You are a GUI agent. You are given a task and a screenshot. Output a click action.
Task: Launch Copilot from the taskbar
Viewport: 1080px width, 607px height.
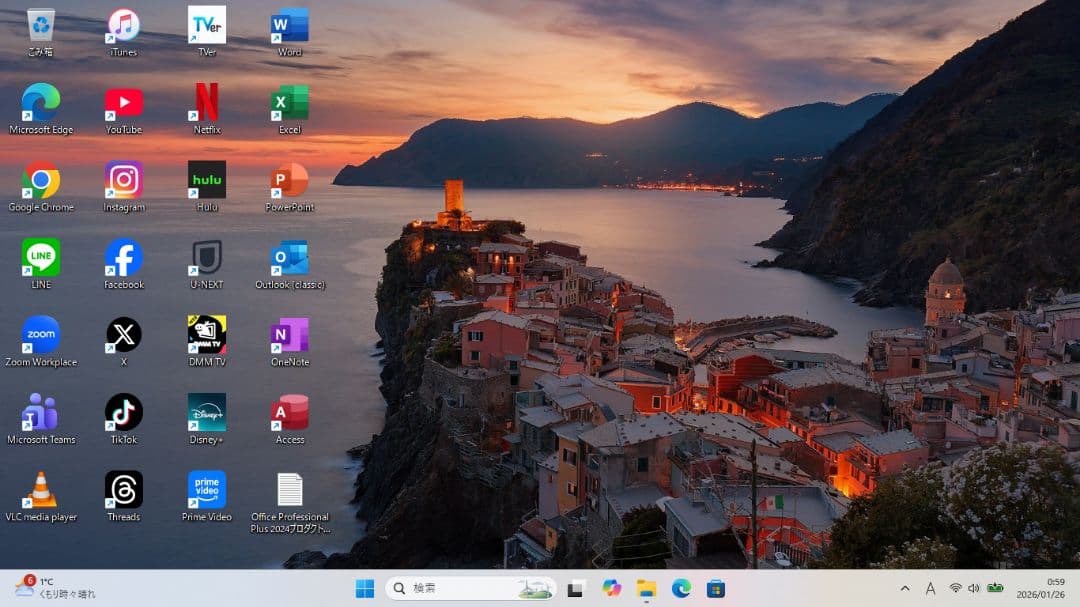611,588
